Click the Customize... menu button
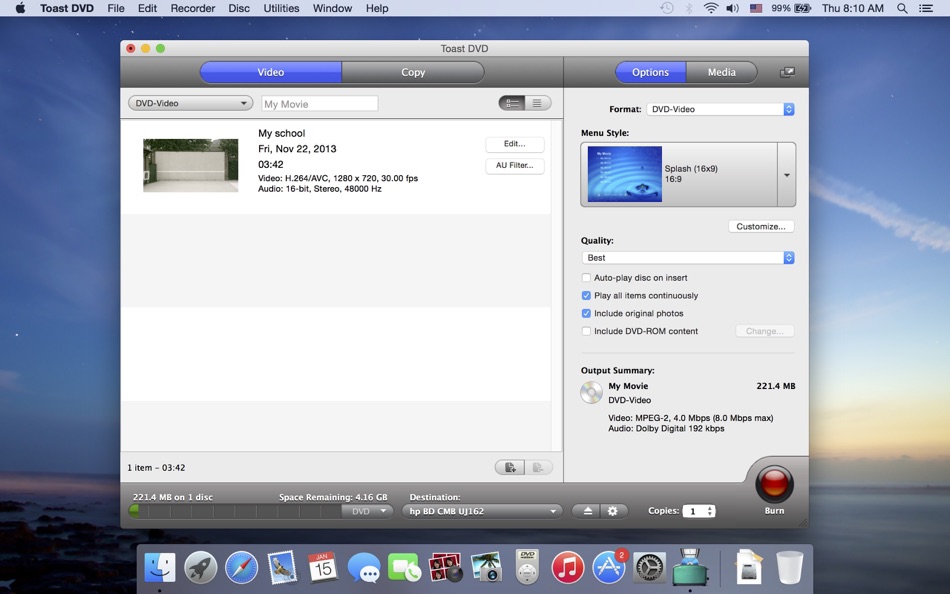This screenshot has width=950, height=594. tap(761, 226)
